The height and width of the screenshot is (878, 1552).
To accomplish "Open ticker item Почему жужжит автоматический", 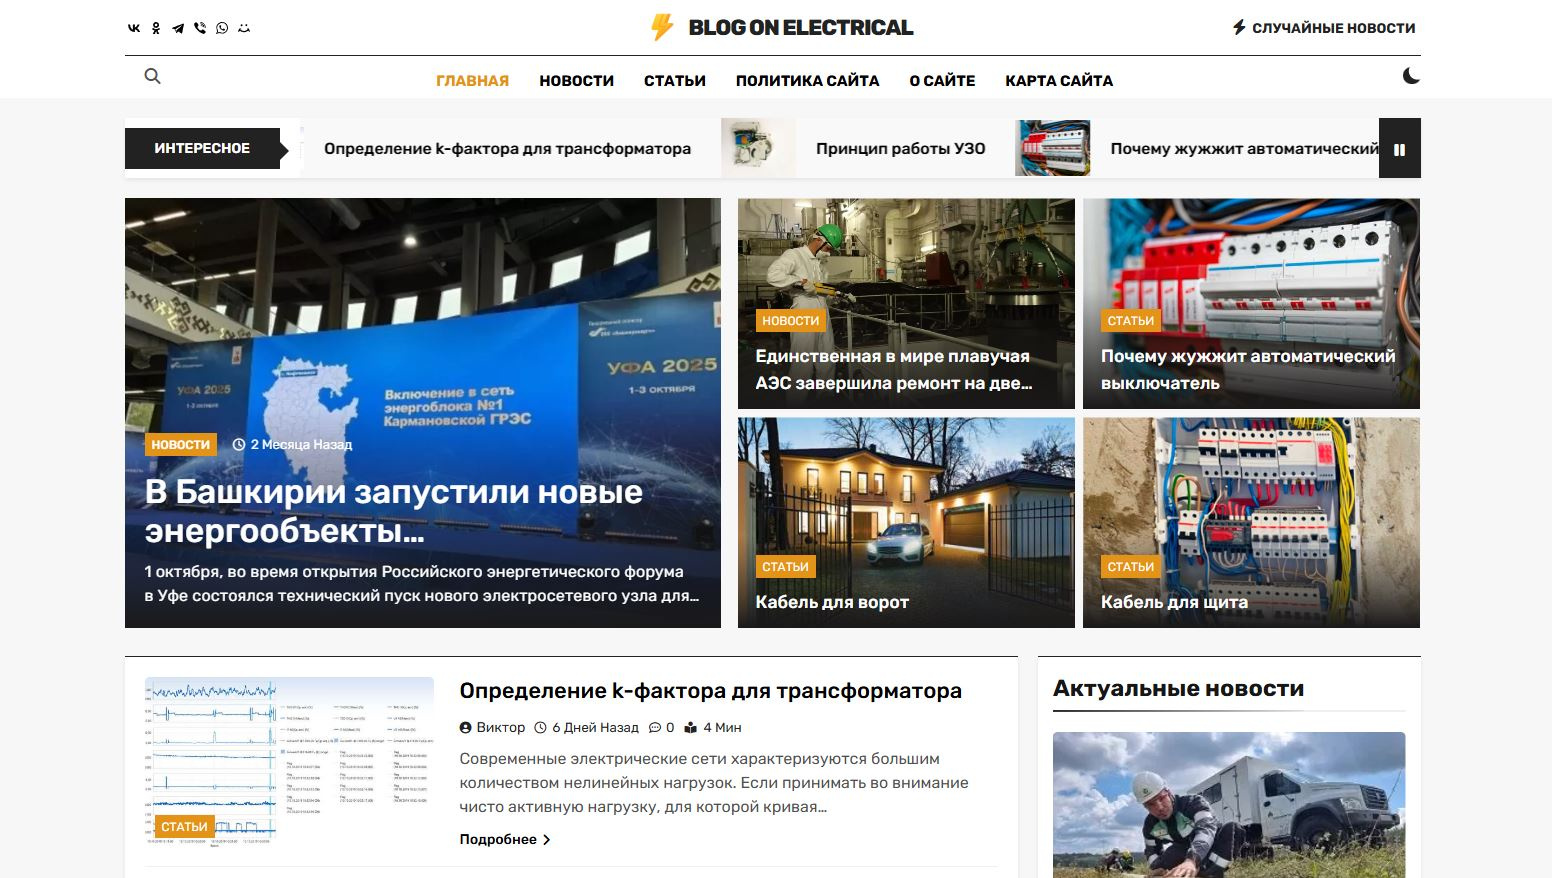I will tap(1244, 148).
